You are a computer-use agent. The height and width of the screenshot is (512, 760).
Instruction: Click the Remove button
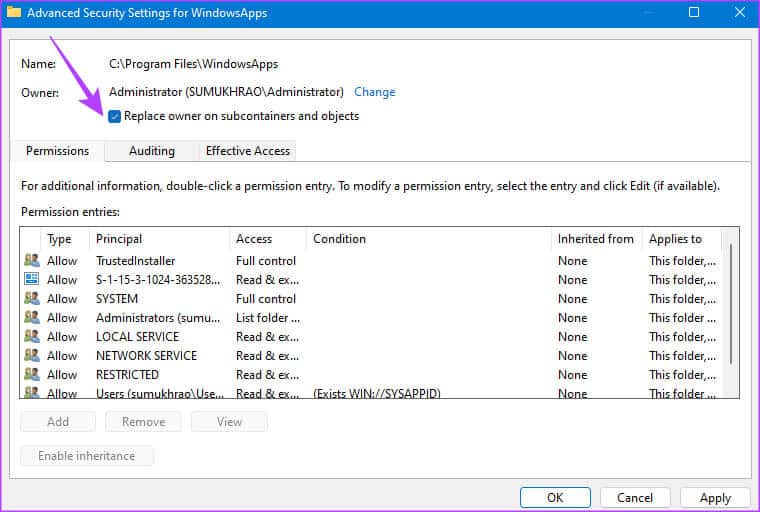tap(143, 422)
